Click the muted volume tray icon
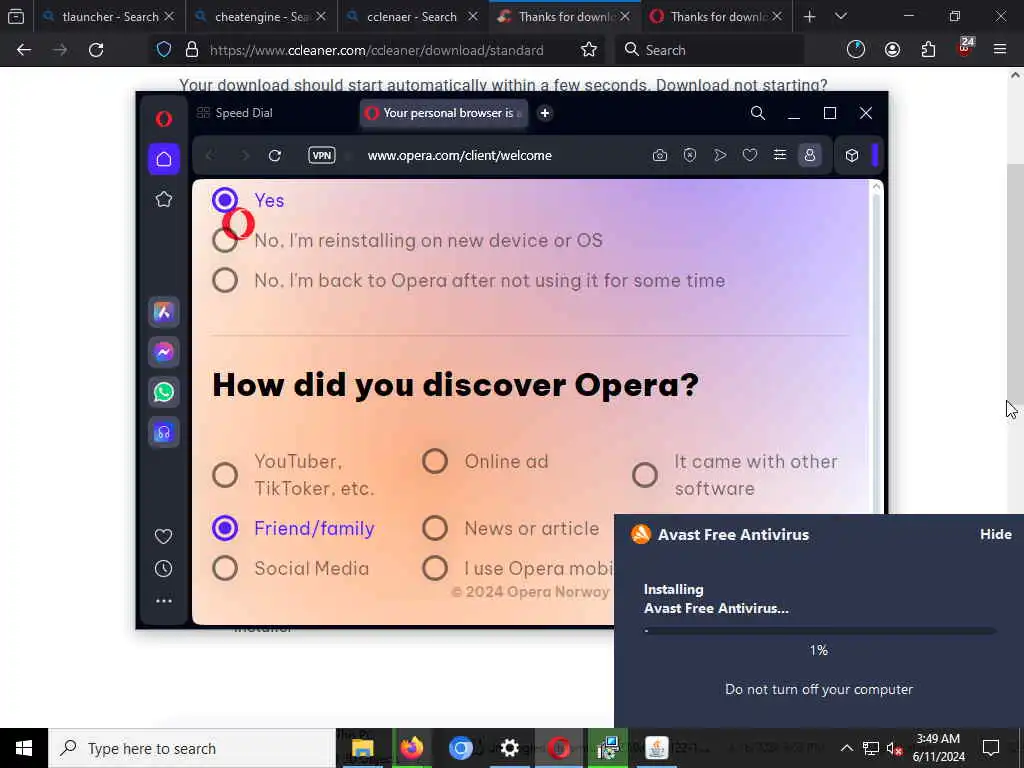The height and width of the screenshot is (768, 1024). (x=895, y=748)
